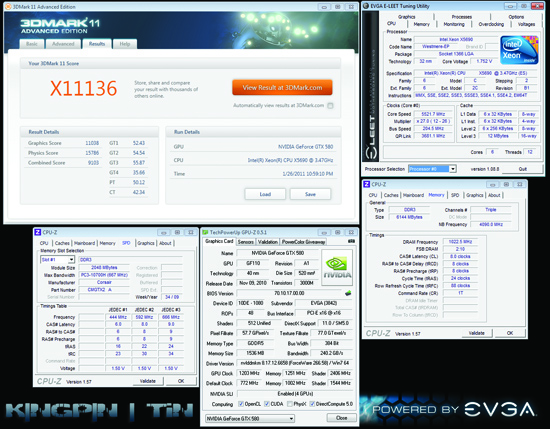
Task: Click the BIOS save chip icon
Action: click(348, 293)
